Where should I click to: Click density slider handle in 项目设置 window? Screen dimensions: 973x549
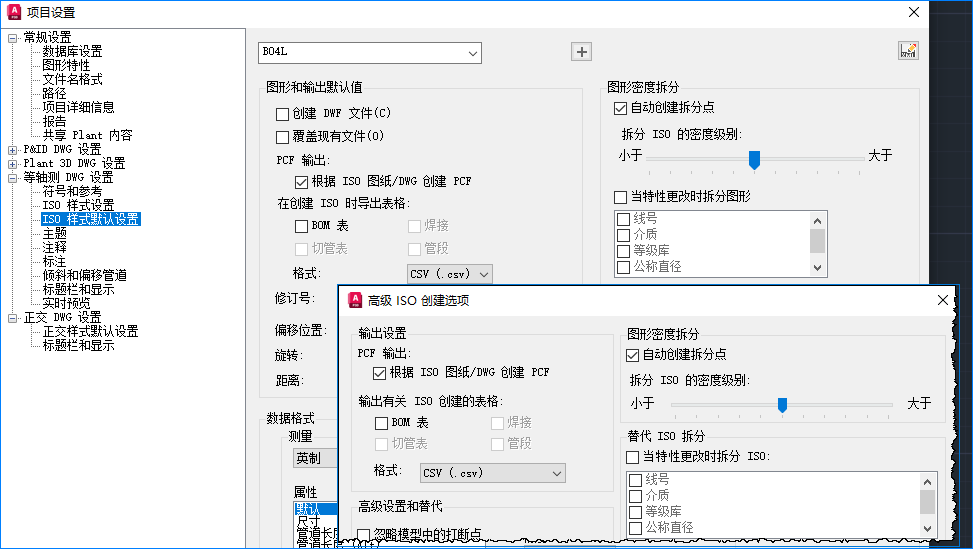[x=755, y=160]
